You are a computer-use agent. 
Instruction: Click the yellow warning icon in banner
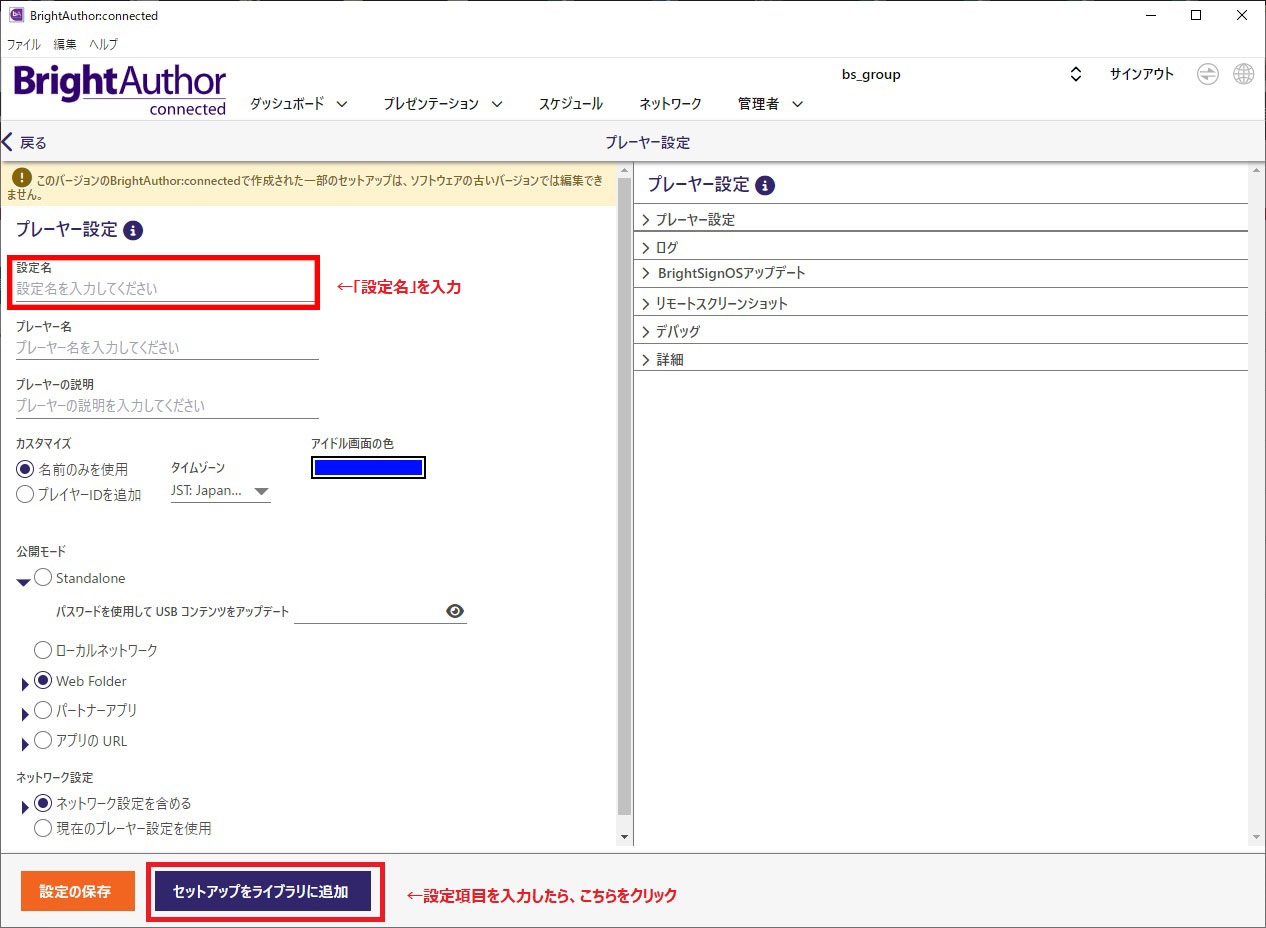[22, 178]
